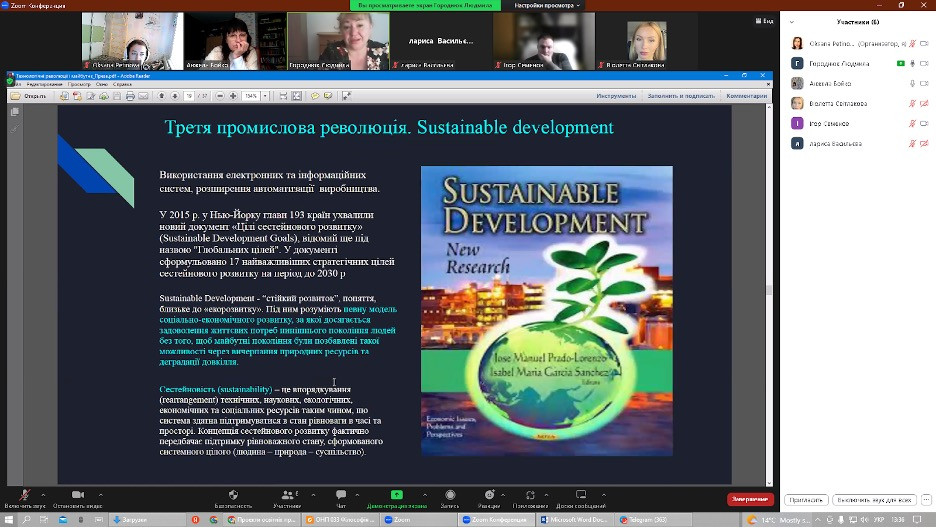Start recording with the Record icon
The height and width of the screenshot is (528, 936).
[449, 495]
